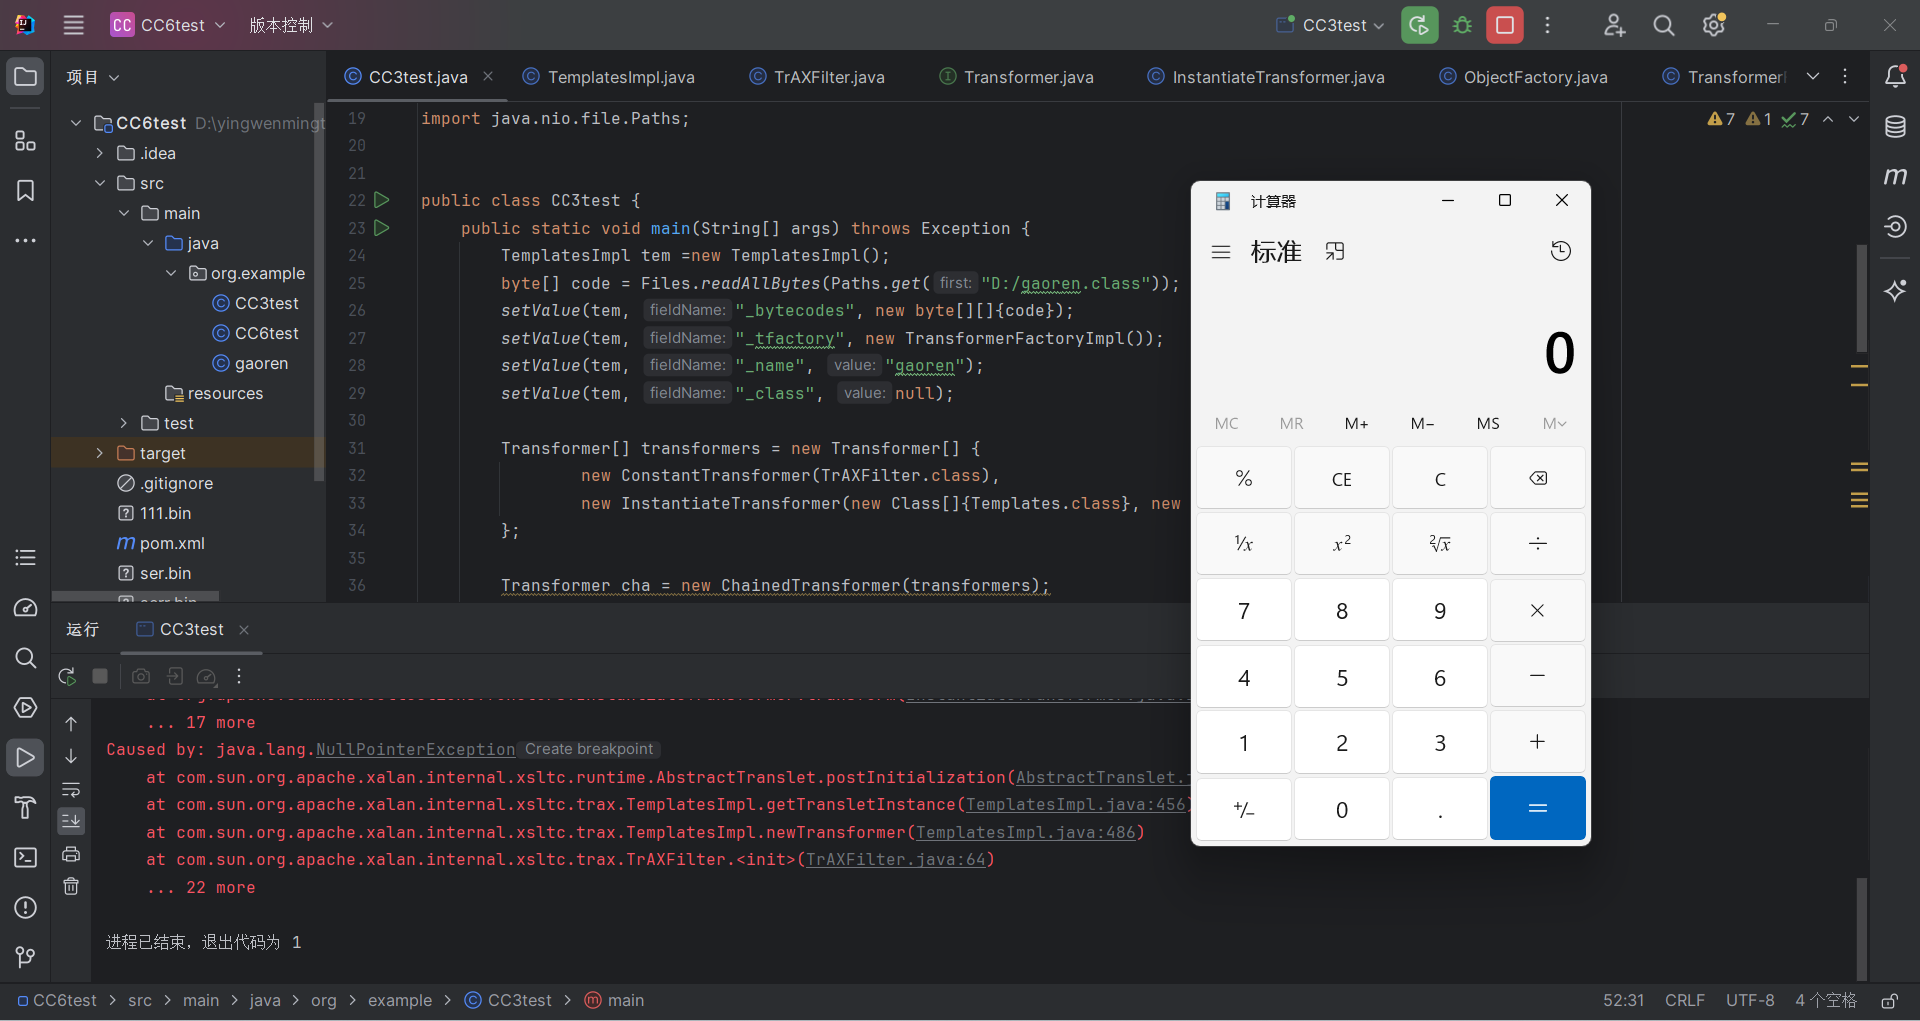1920x1021 pixels.
Task: Open the Notifications bell icon
Action: pyautogui.click(x=1895, y=77)
